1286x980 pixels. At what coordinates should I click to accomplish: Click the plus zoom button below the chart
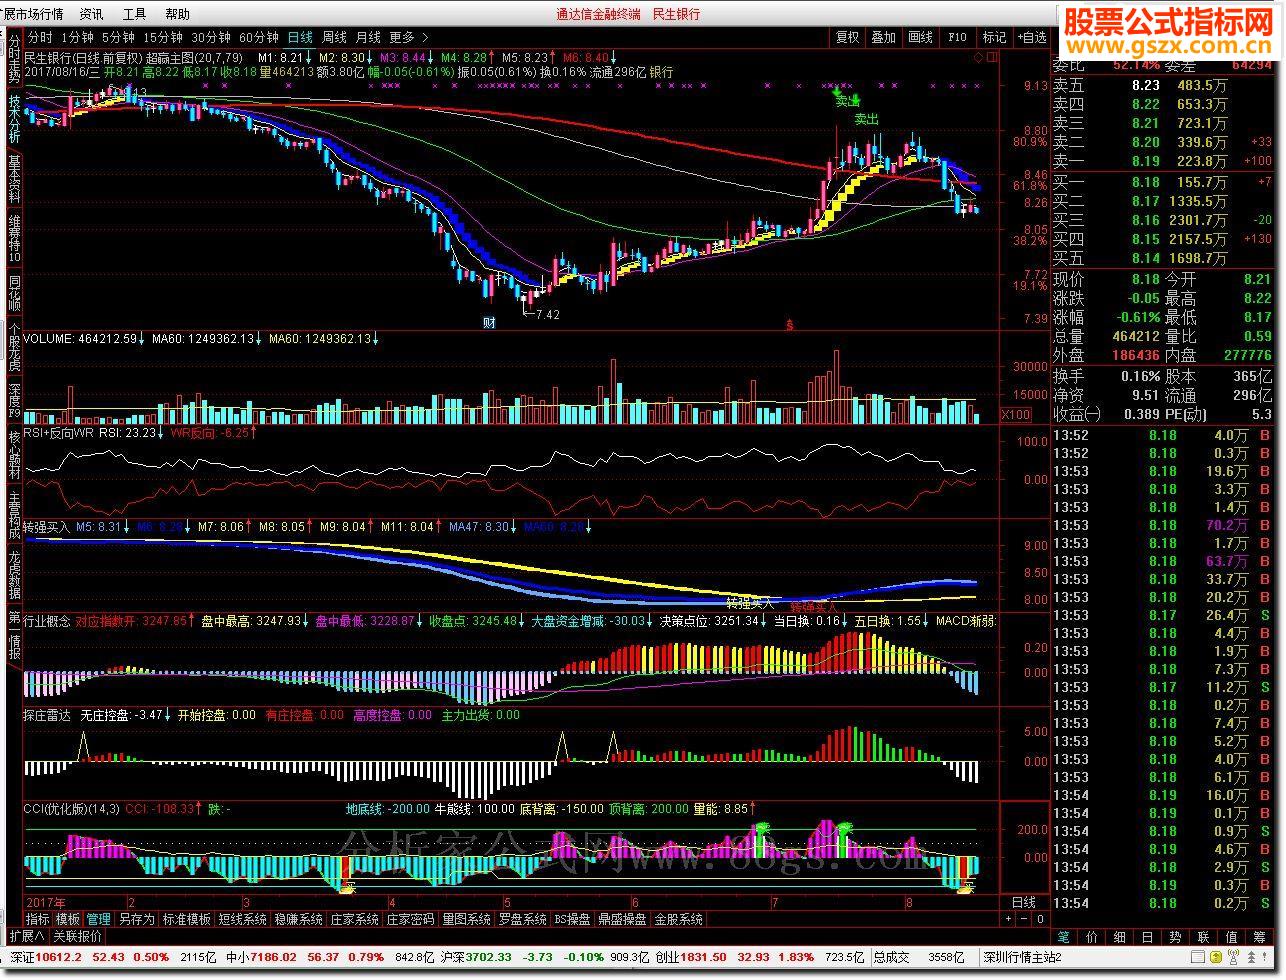1007,919
